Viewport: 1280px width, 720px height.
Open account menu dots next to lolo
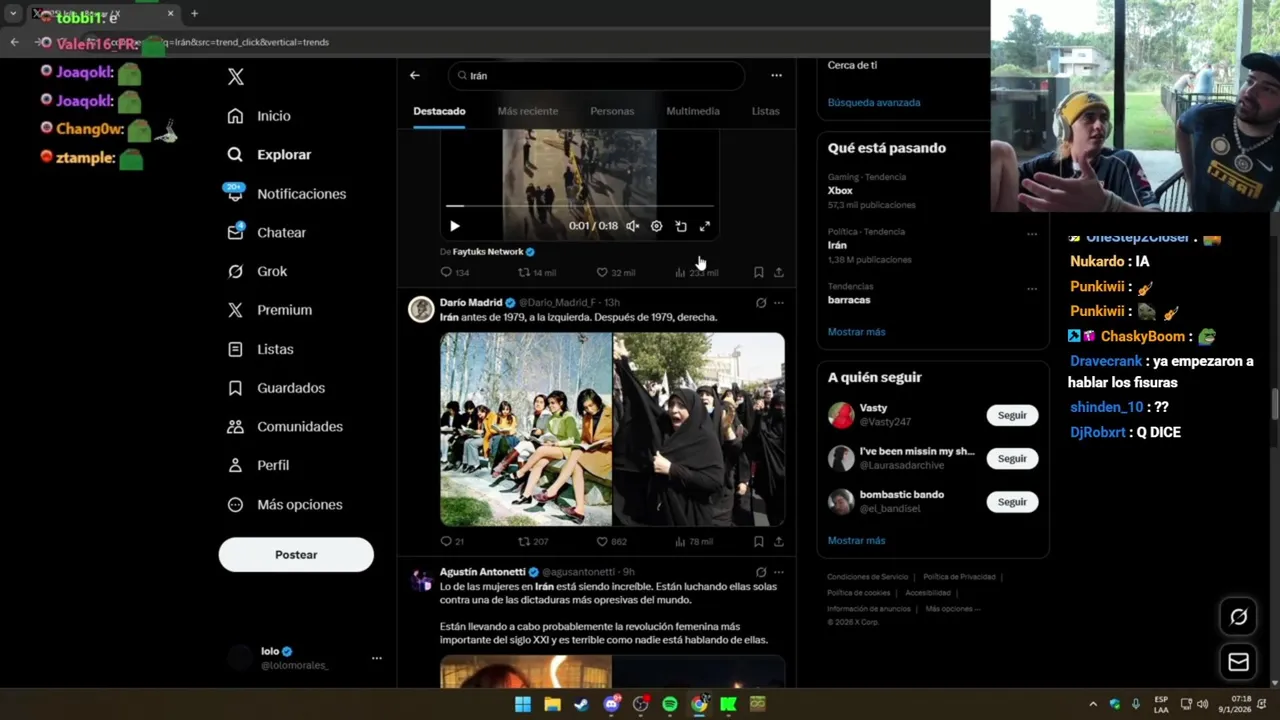pyautogui.click(x=377, y=658)
